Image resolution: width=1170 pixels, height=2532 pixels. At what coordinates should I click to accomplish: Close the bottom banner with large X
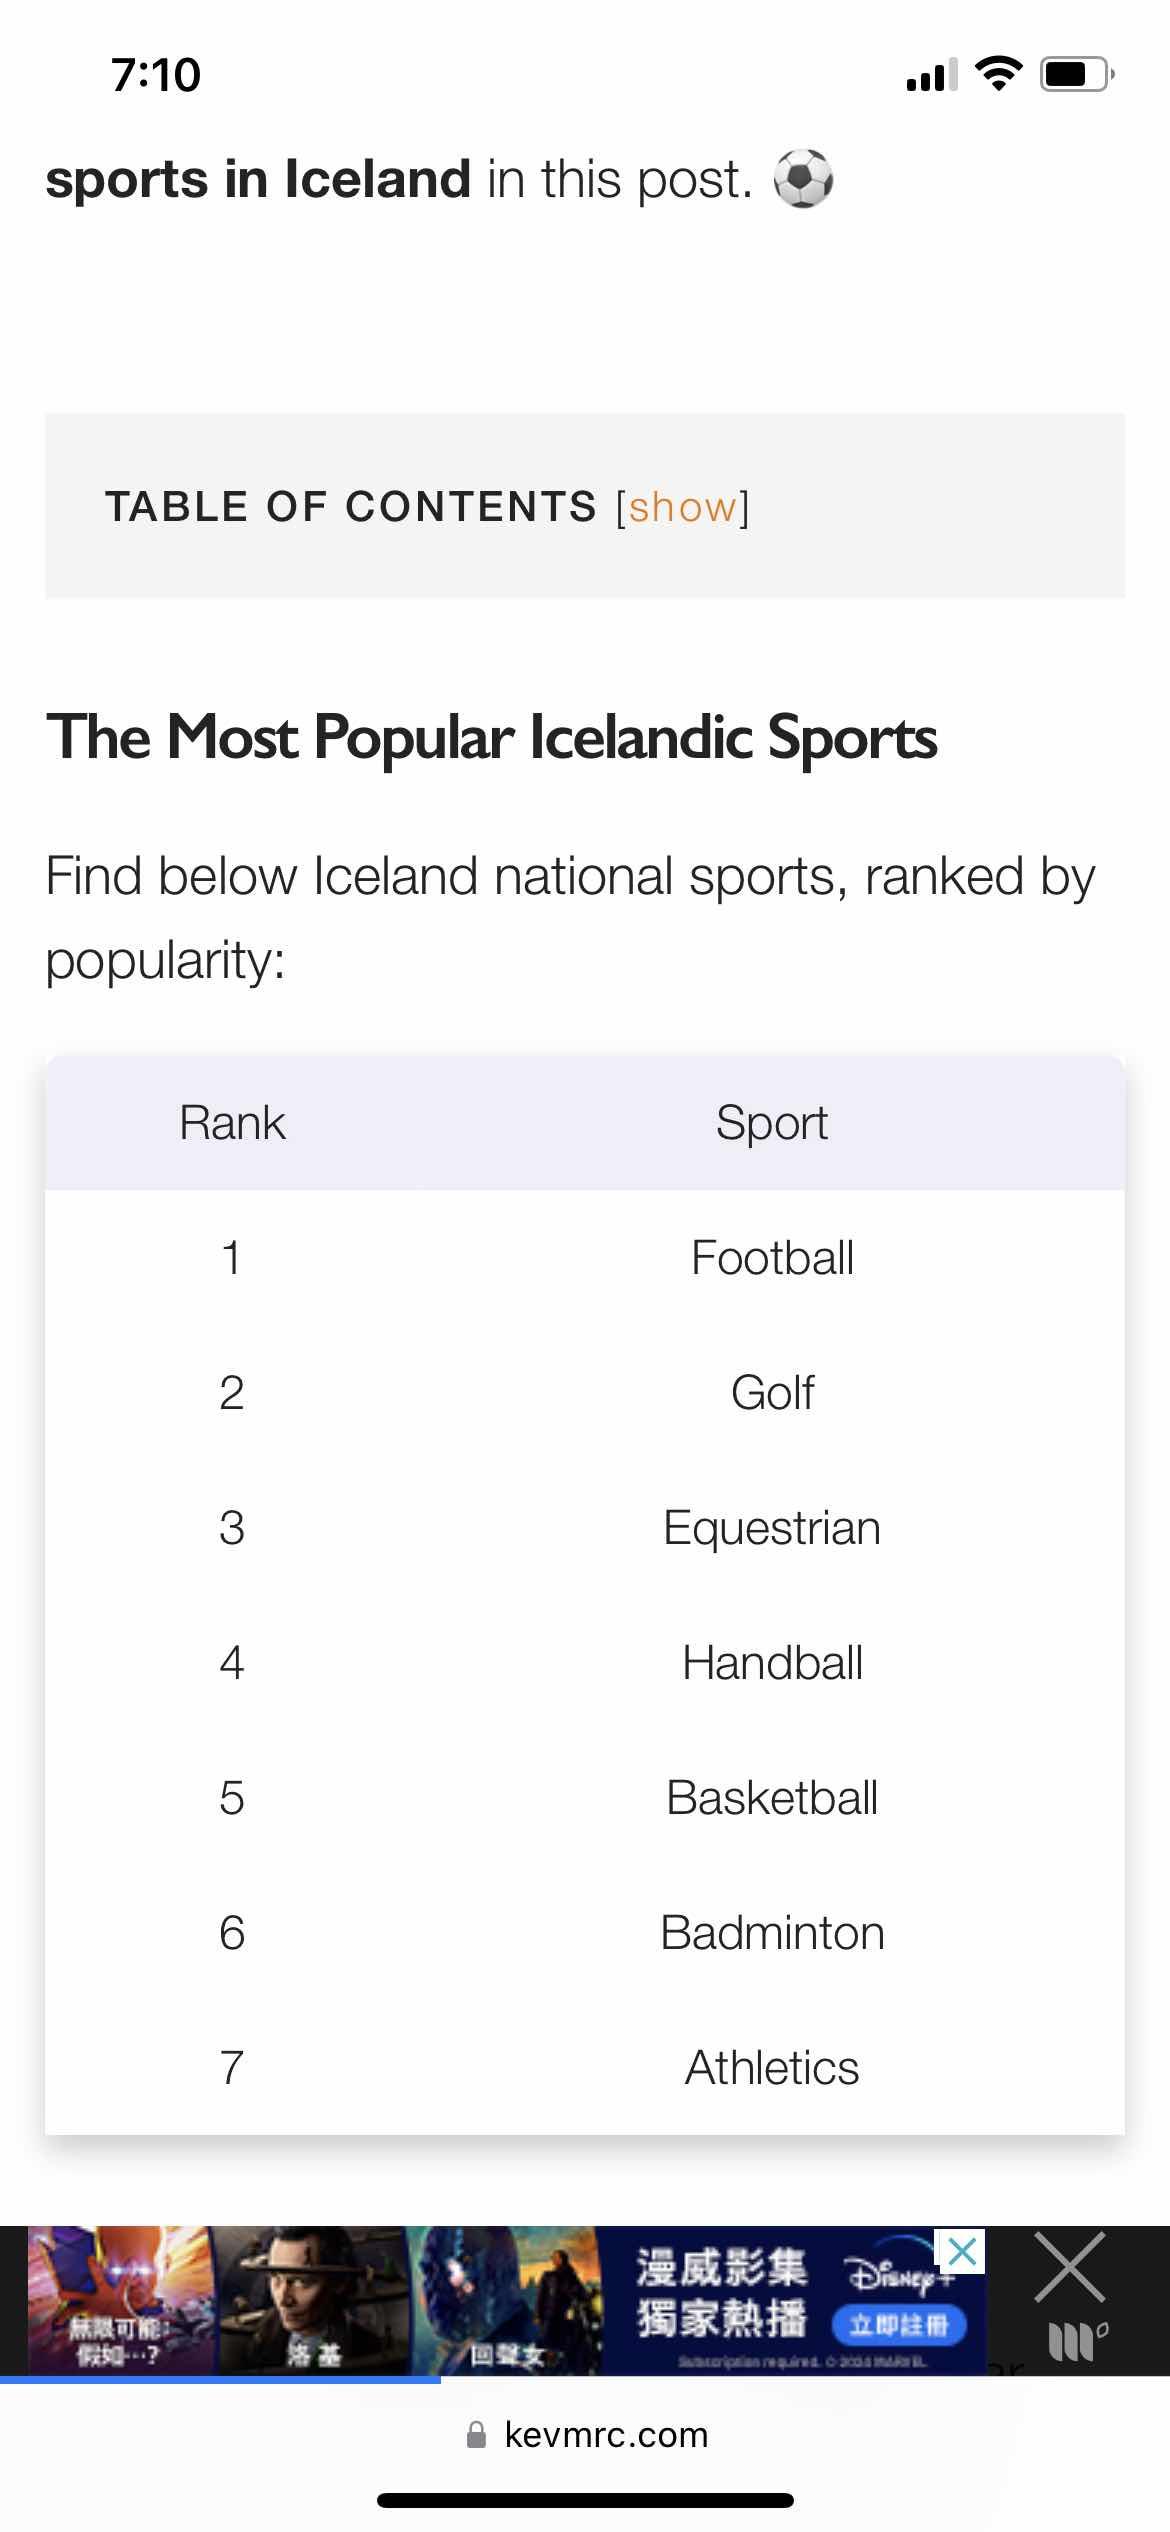[x=1069, y=2268]
